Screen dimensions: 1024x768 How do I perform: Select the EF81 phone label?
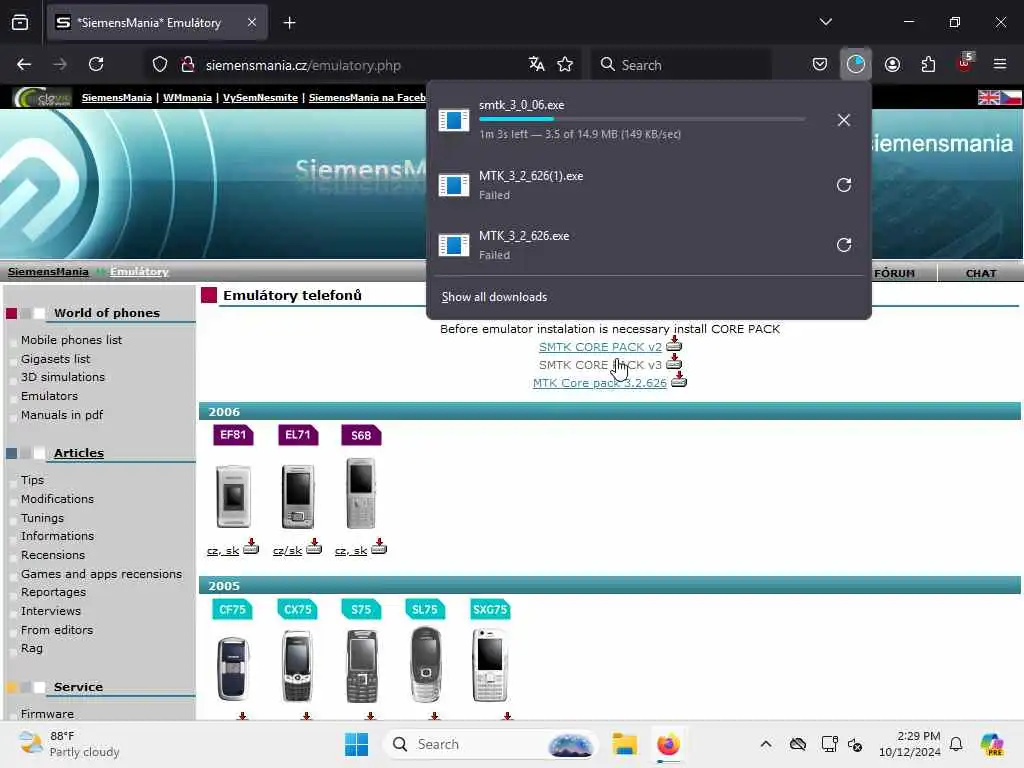point(233,435)
